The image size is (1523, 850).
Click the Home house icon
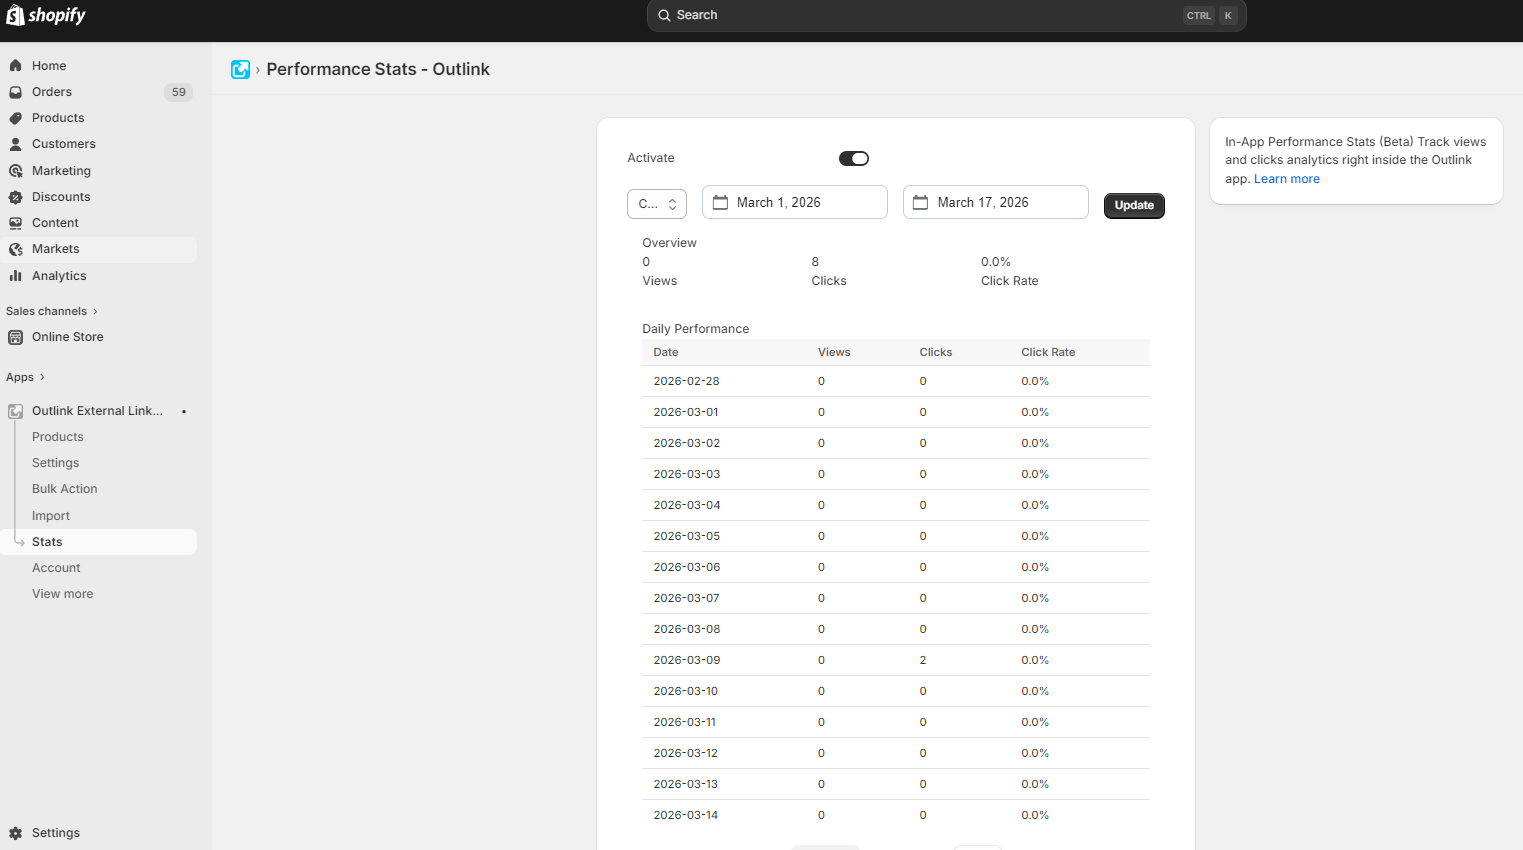click(15, 66)
